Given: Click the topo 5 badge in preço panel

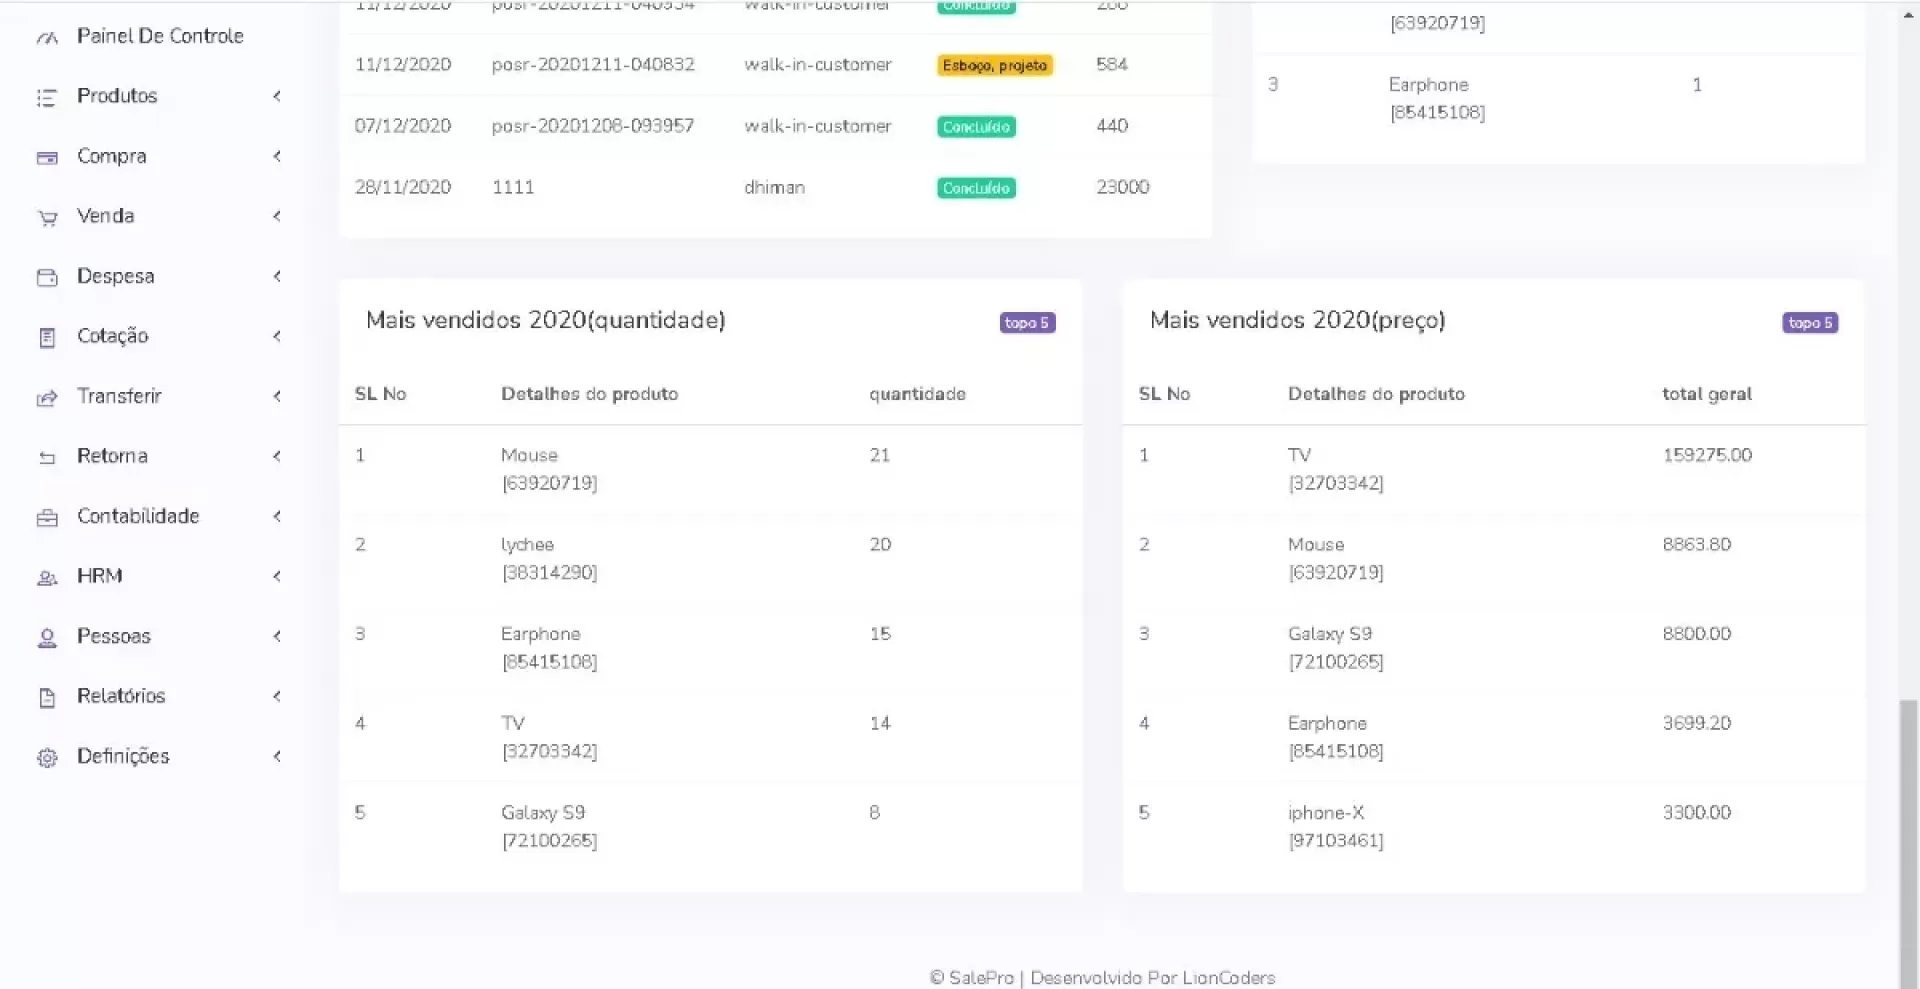Looking at the screenshot, I should coord(1810,322).
